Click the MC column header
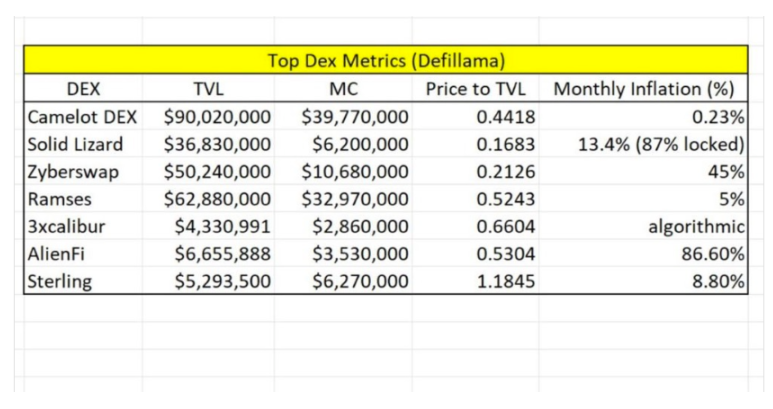This screenshot has width=773, height=409. [343, 89]
